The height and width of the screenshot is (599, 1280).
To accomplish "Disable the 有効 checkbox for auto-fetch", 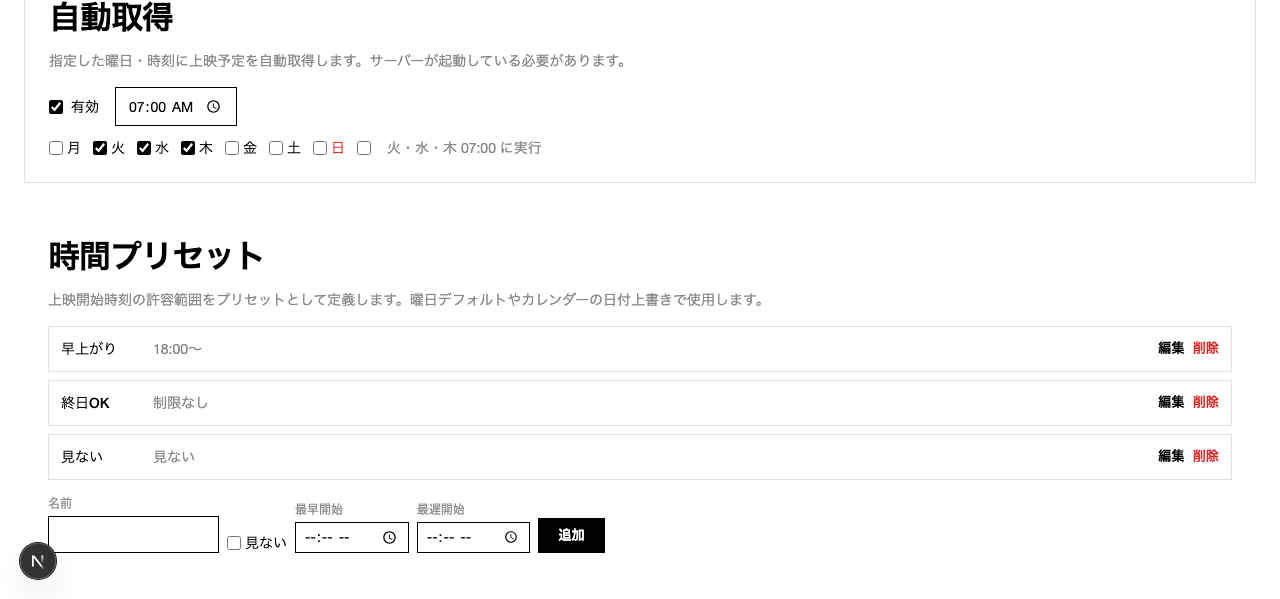I will [55, 107].
